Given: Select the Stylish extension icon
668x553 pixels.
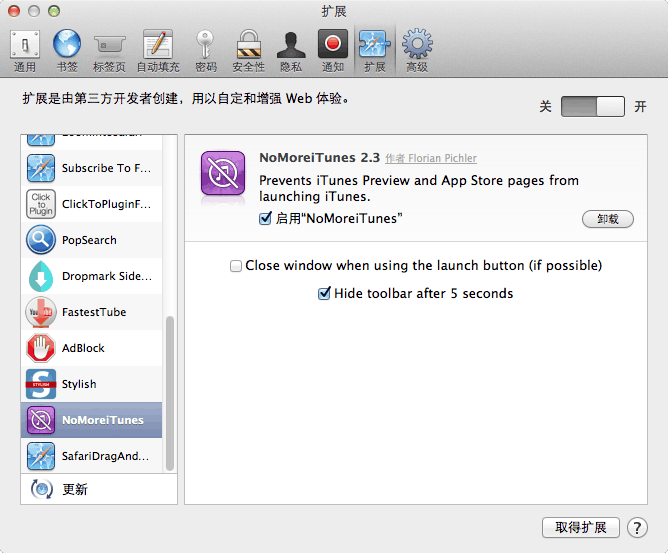Looking at the screenshot, I should coord(40,384).
